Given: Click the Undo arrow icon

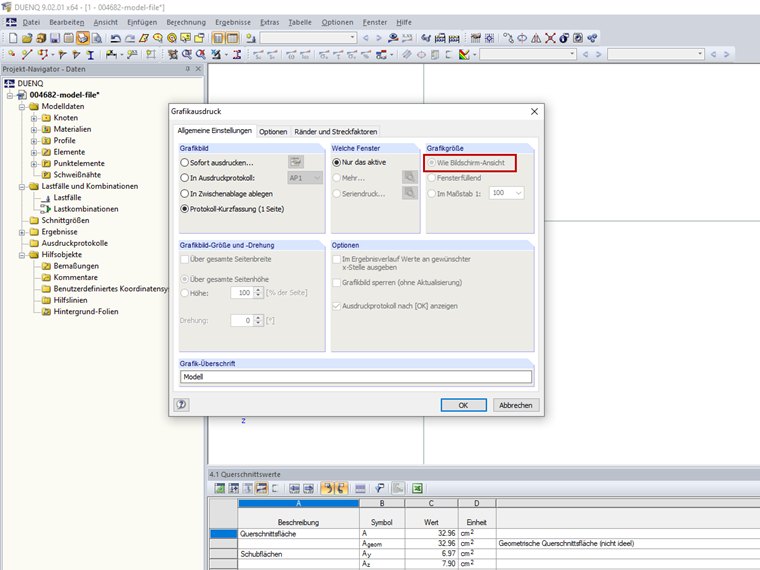Looking at the screenshot, I should pyautogui.click(x=115, y=38).
